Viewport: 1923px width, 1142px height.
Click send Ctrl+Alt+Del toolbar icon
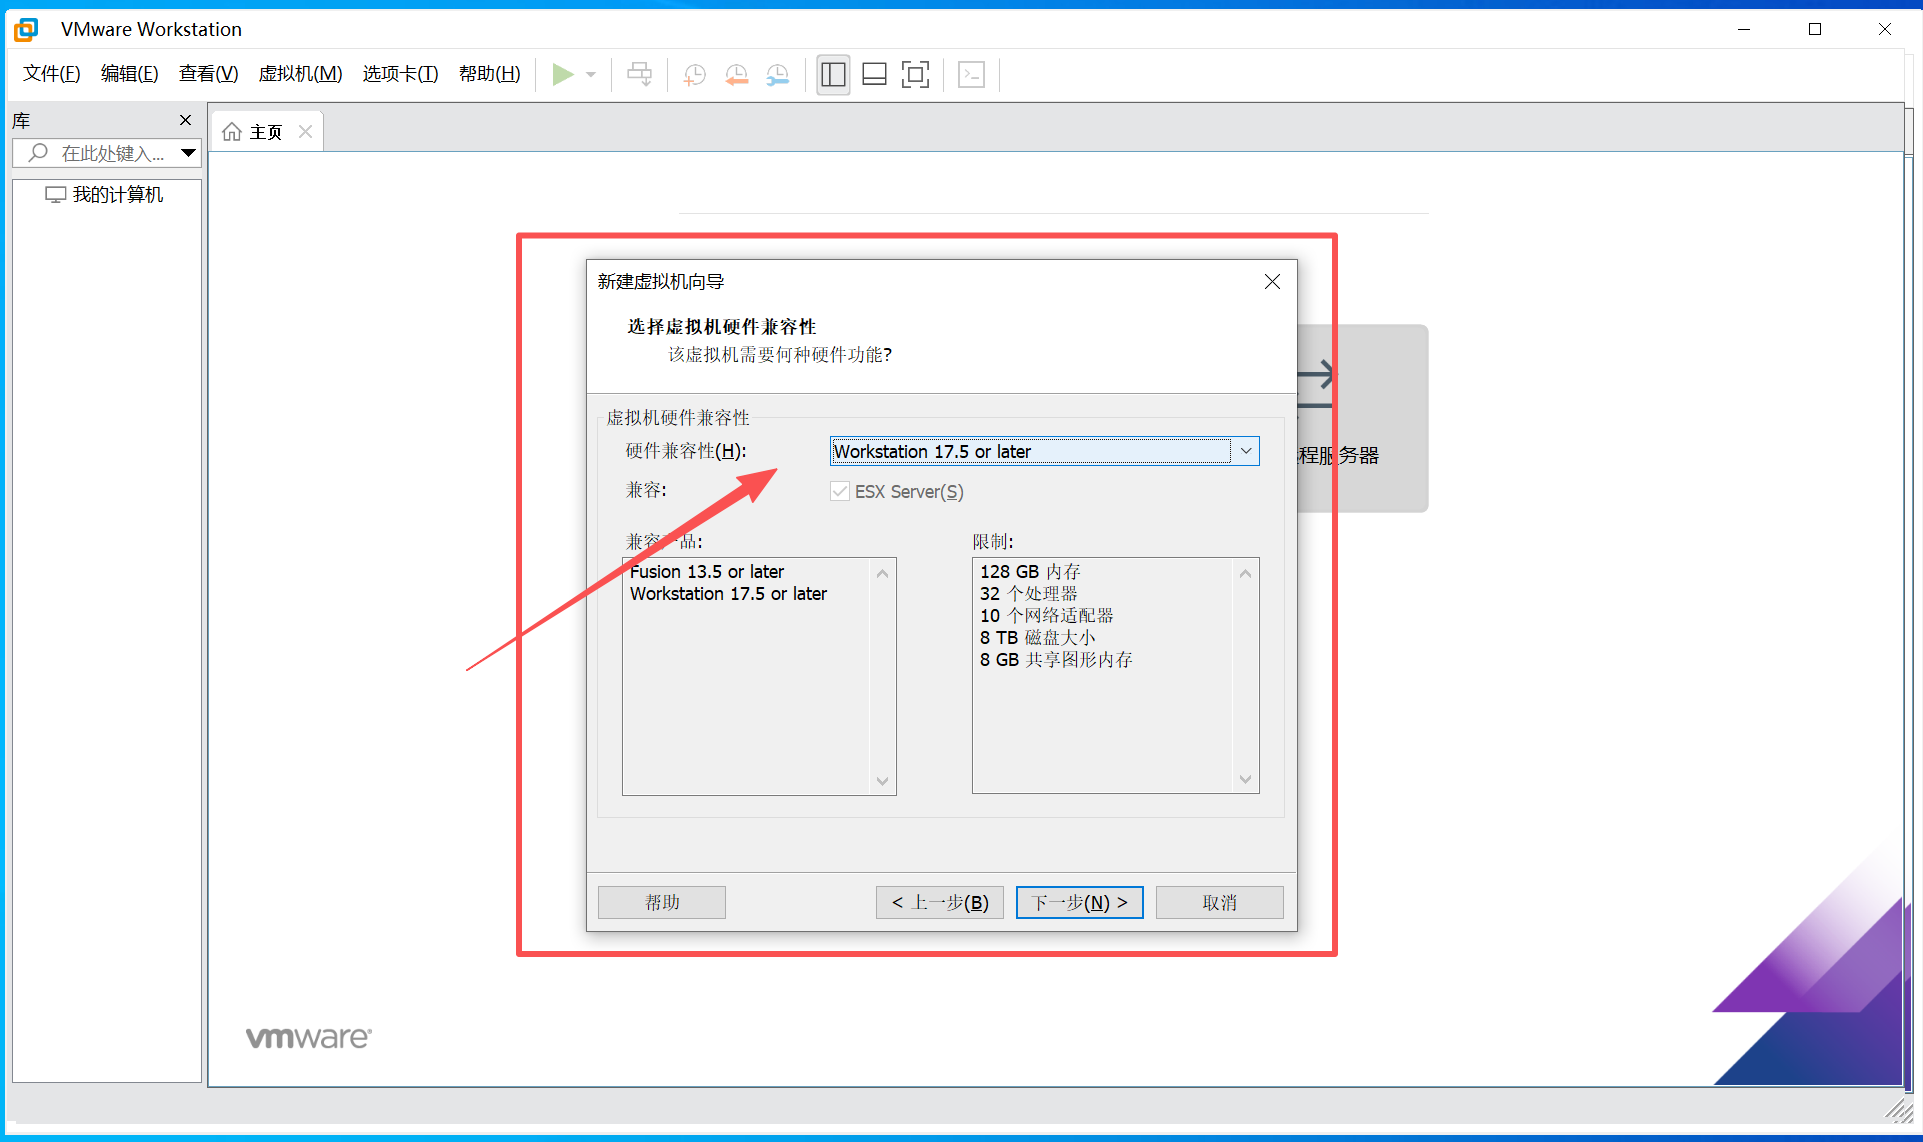(x=639, y=74)
